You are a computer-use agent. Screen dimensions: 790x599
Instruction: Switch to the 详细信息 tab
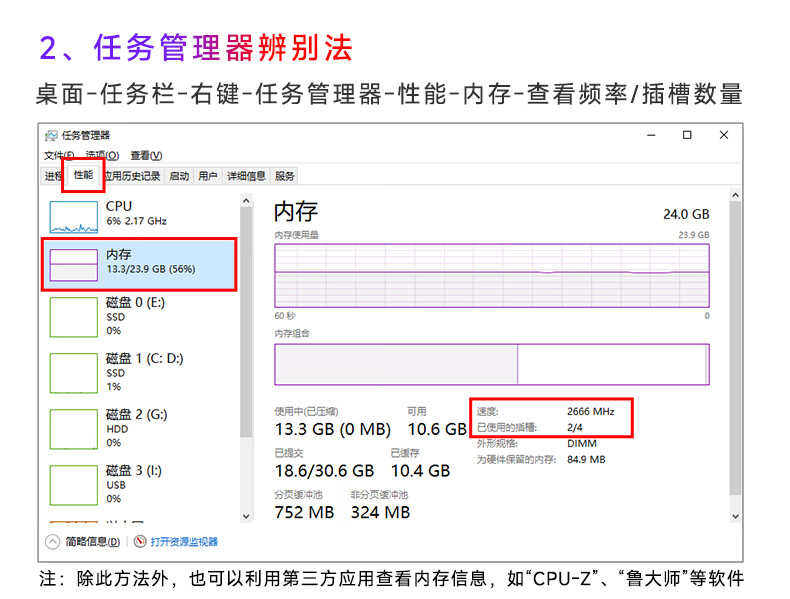point(245,176)
